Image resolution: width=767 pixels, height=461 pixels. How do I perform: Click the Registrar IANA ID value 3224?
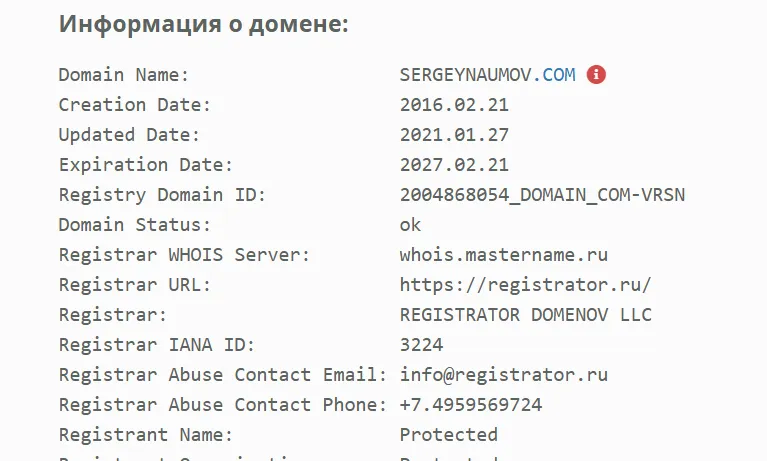click(x=422, y=345)
